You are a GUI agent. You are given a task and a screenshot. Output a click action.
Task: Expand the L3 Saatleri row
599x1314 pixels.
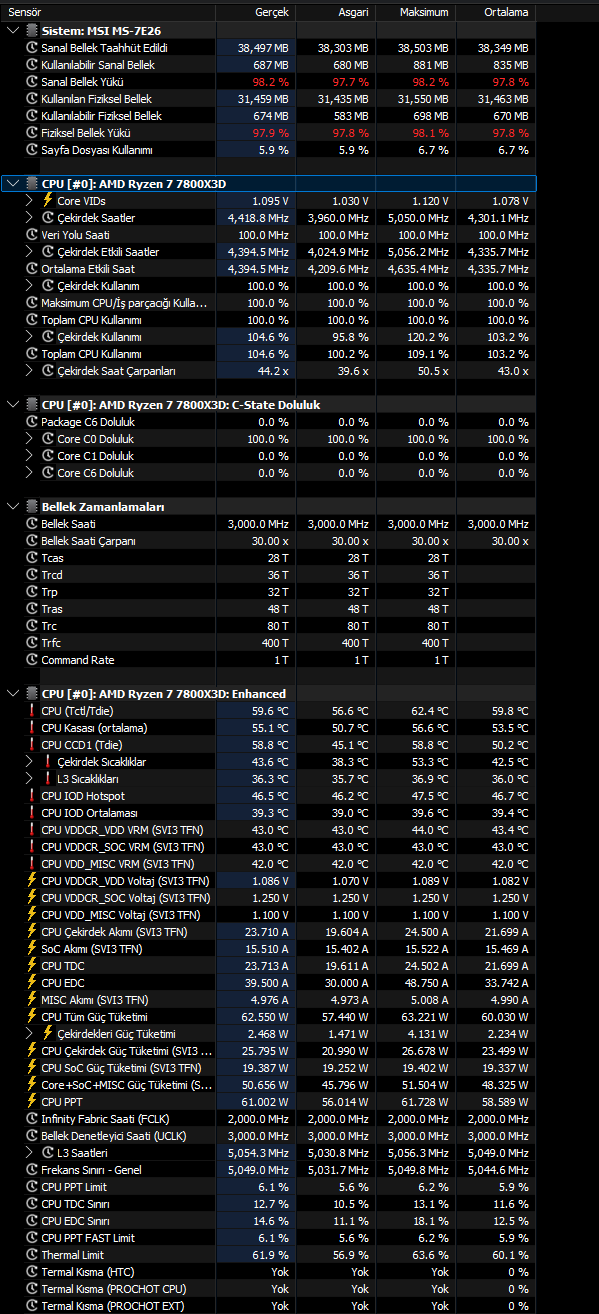29,1153
